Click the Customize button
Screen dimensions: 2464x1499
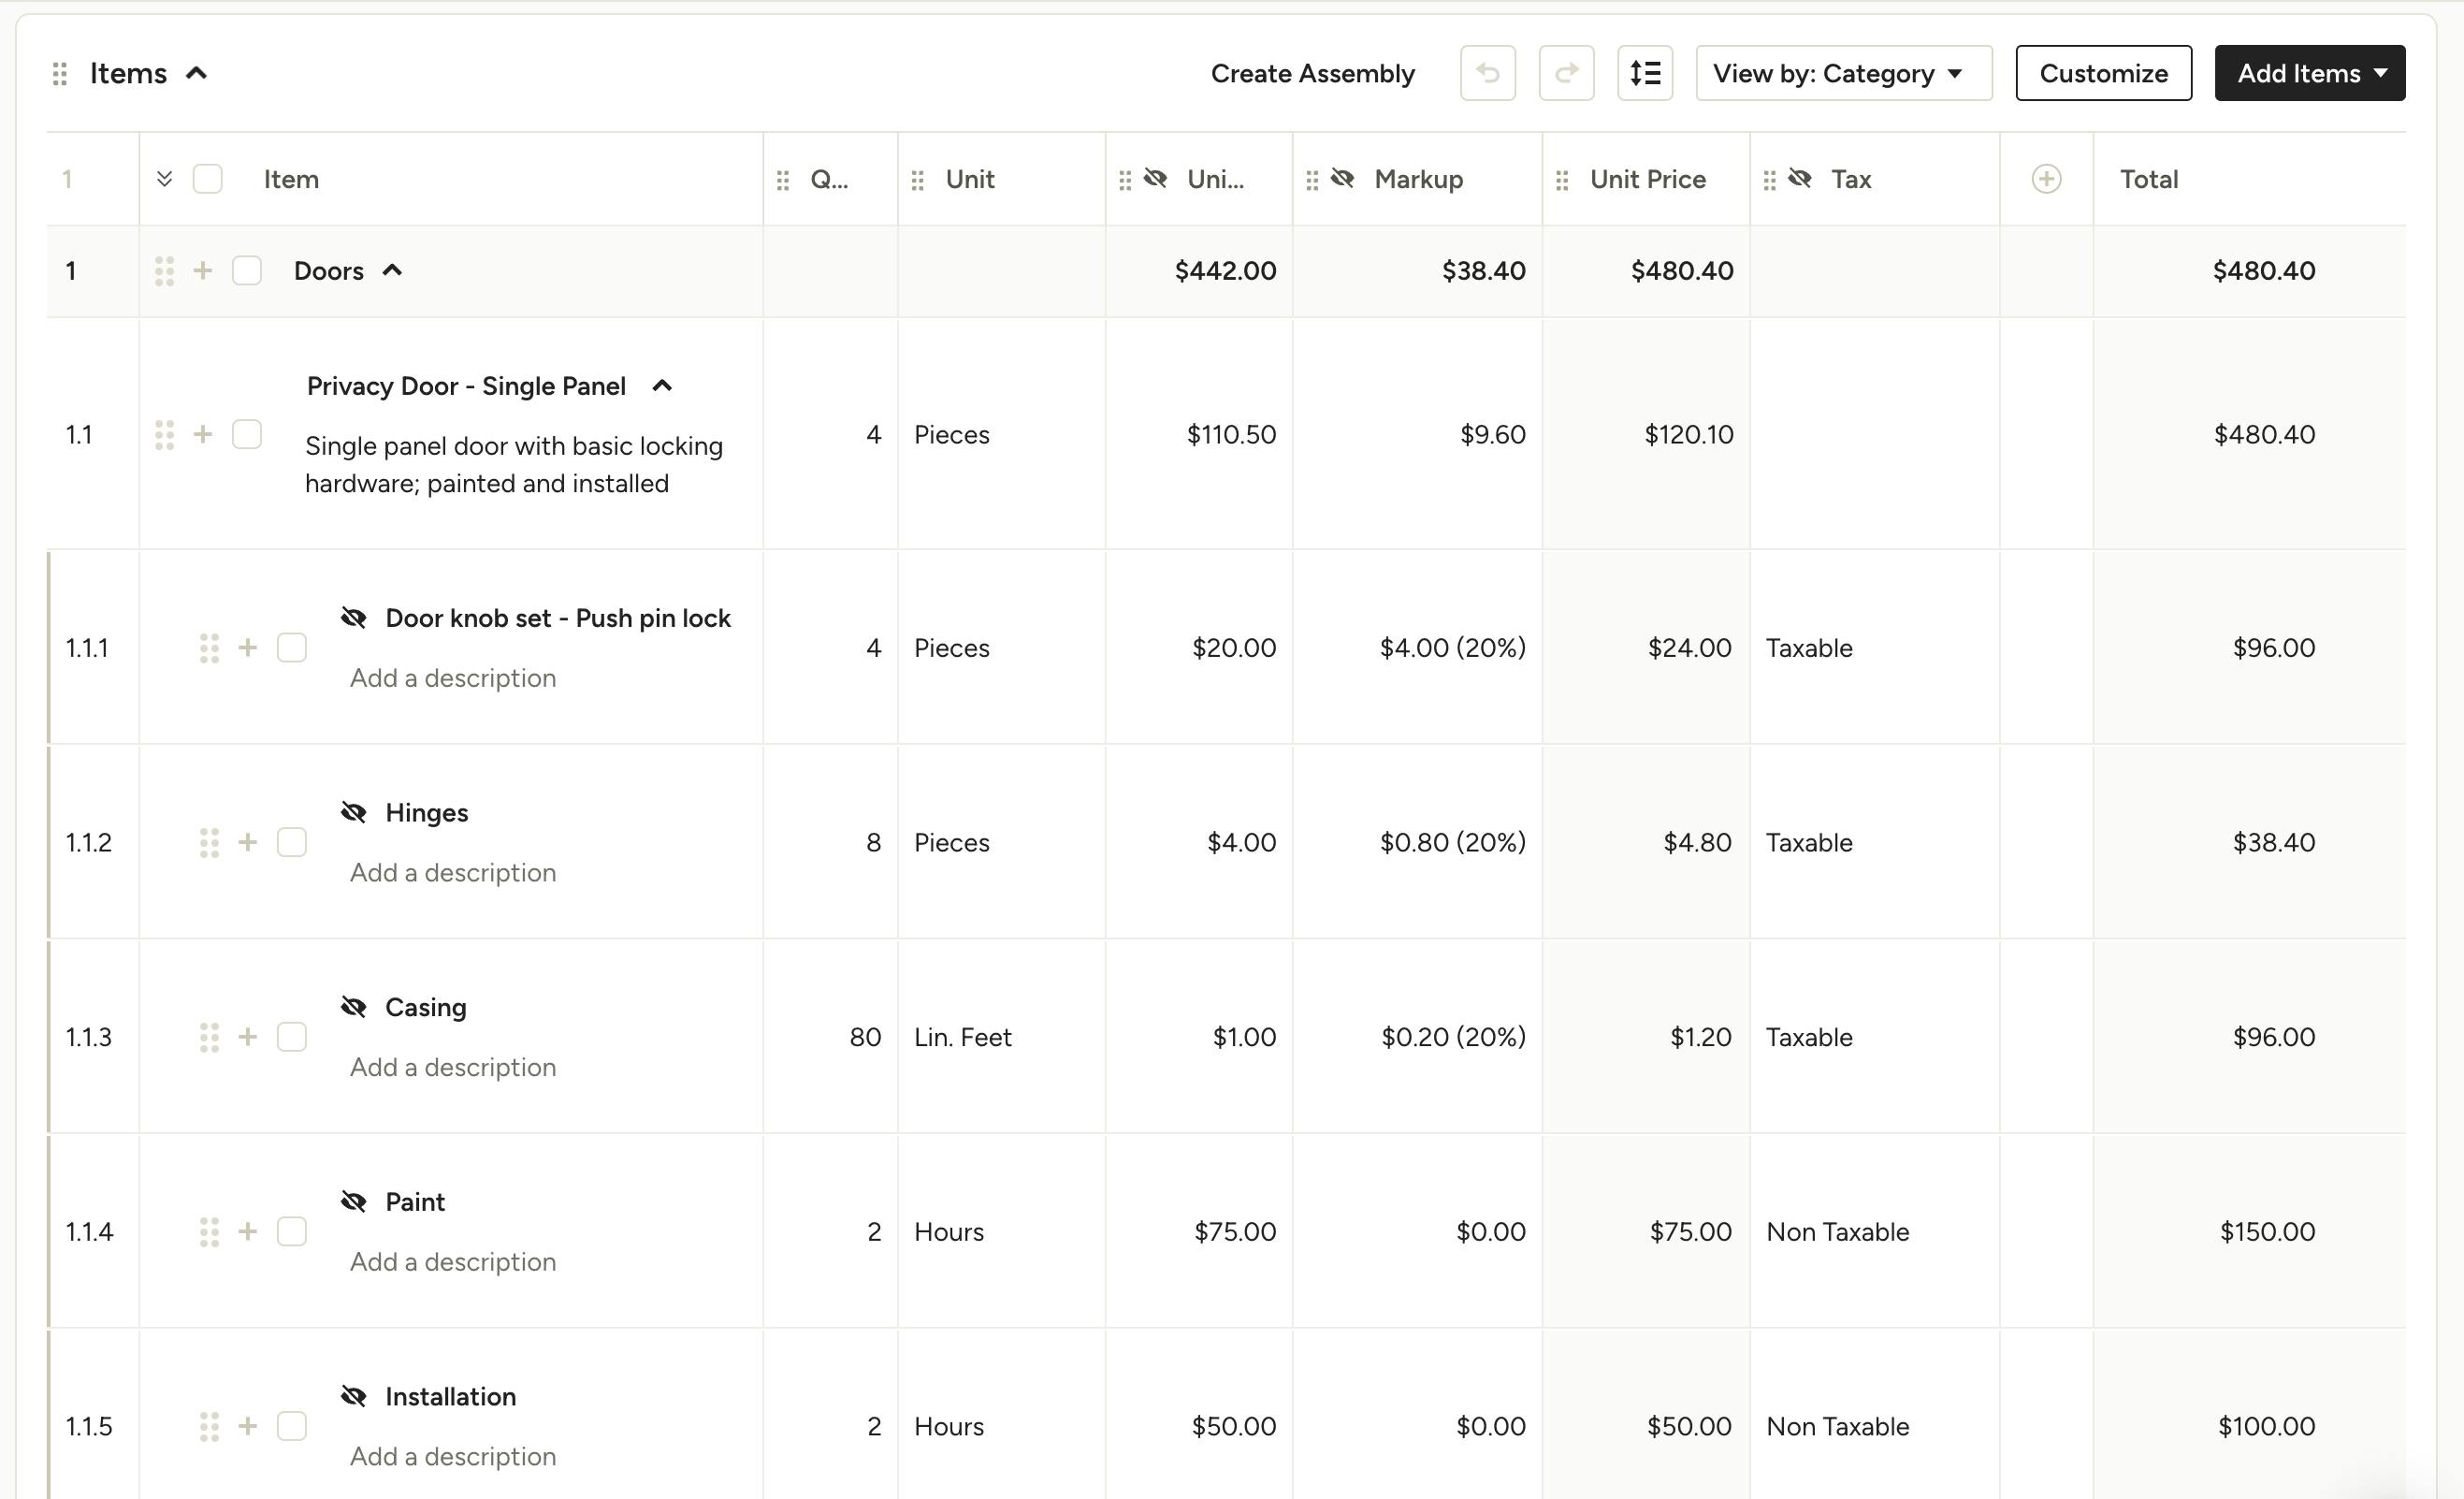tap(2103, 73)
